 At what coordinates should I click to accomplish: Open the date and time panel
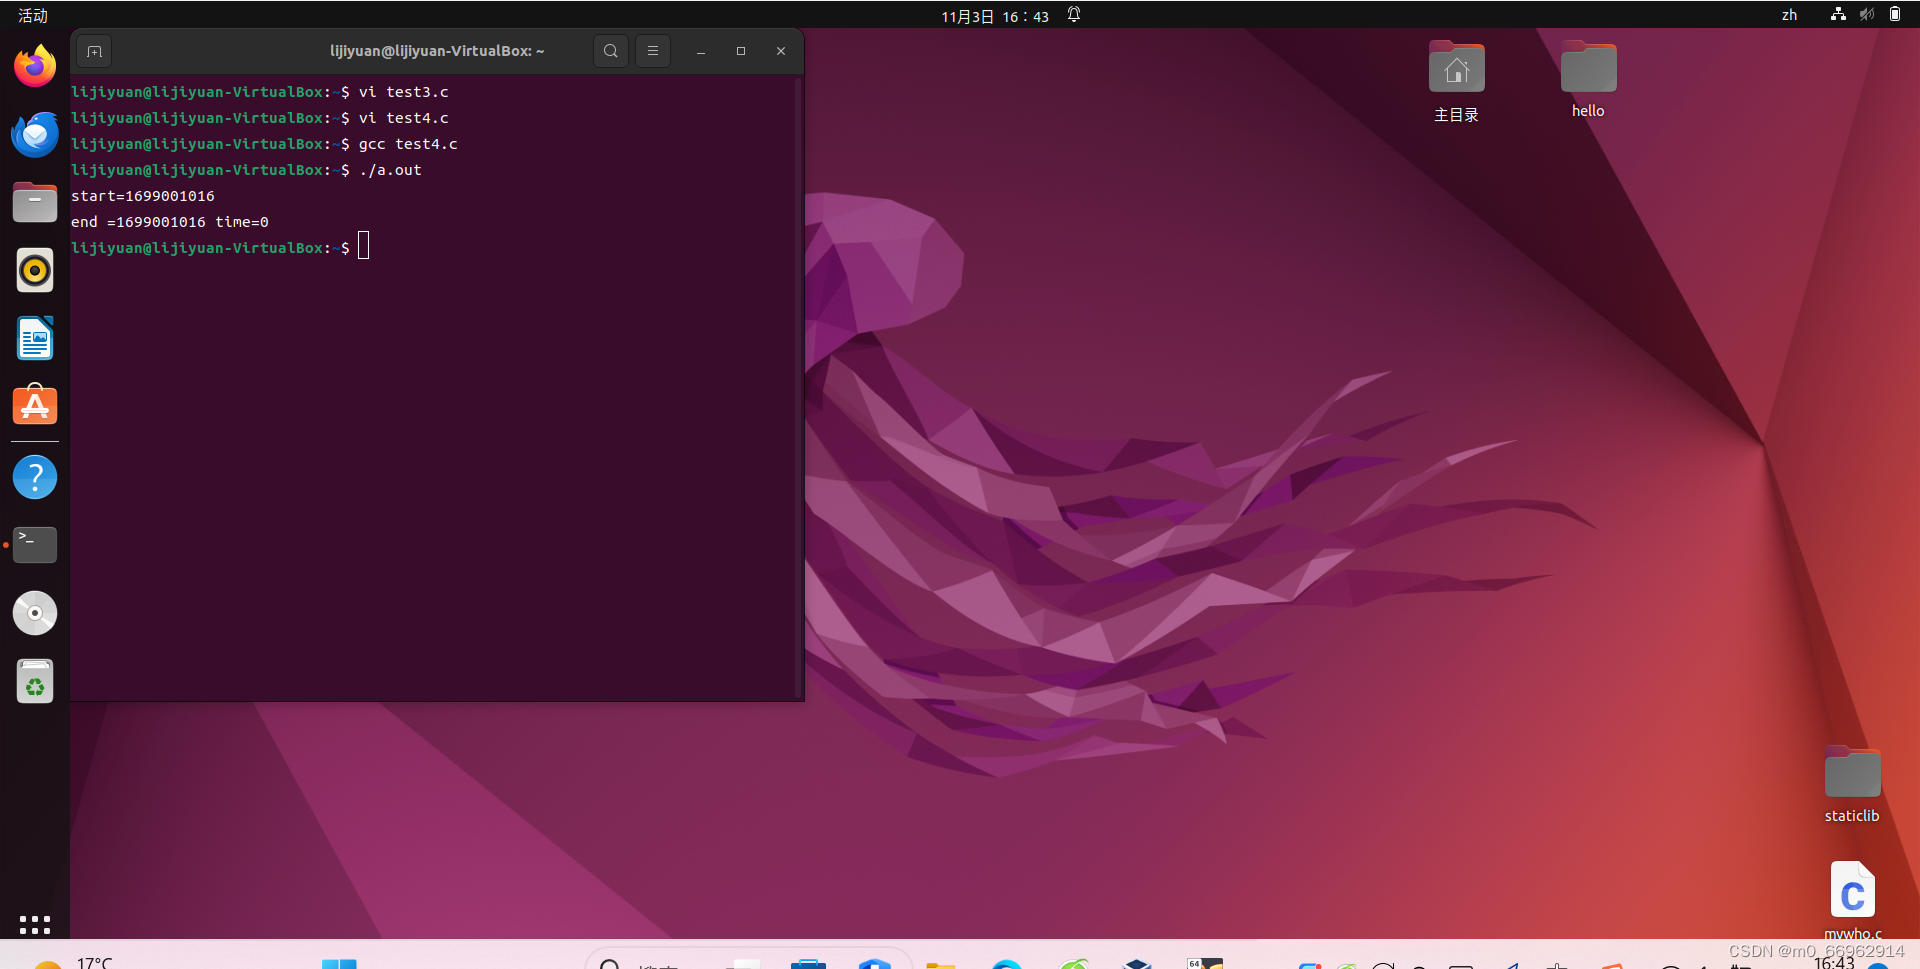tap(995, 16)
